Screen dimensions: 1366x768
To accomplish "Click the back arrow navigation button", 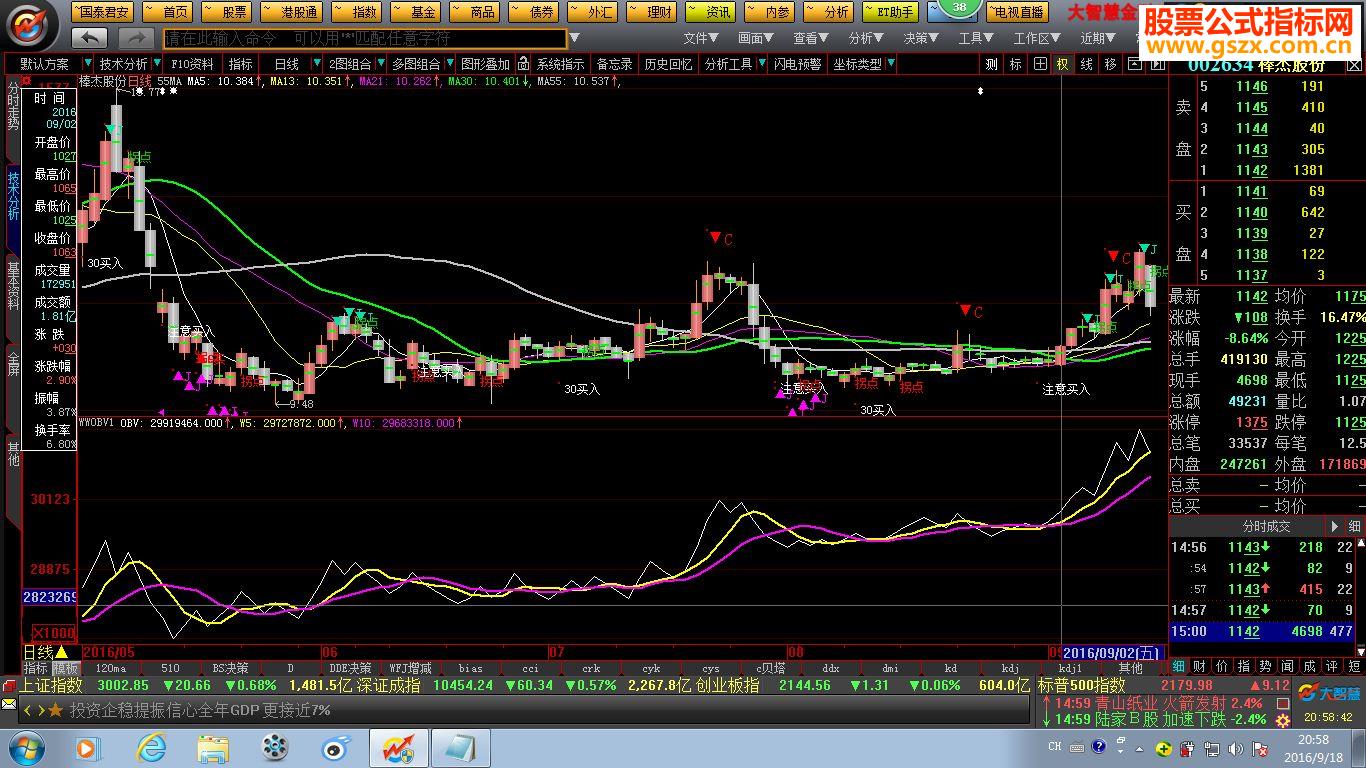I will (90, 38).
